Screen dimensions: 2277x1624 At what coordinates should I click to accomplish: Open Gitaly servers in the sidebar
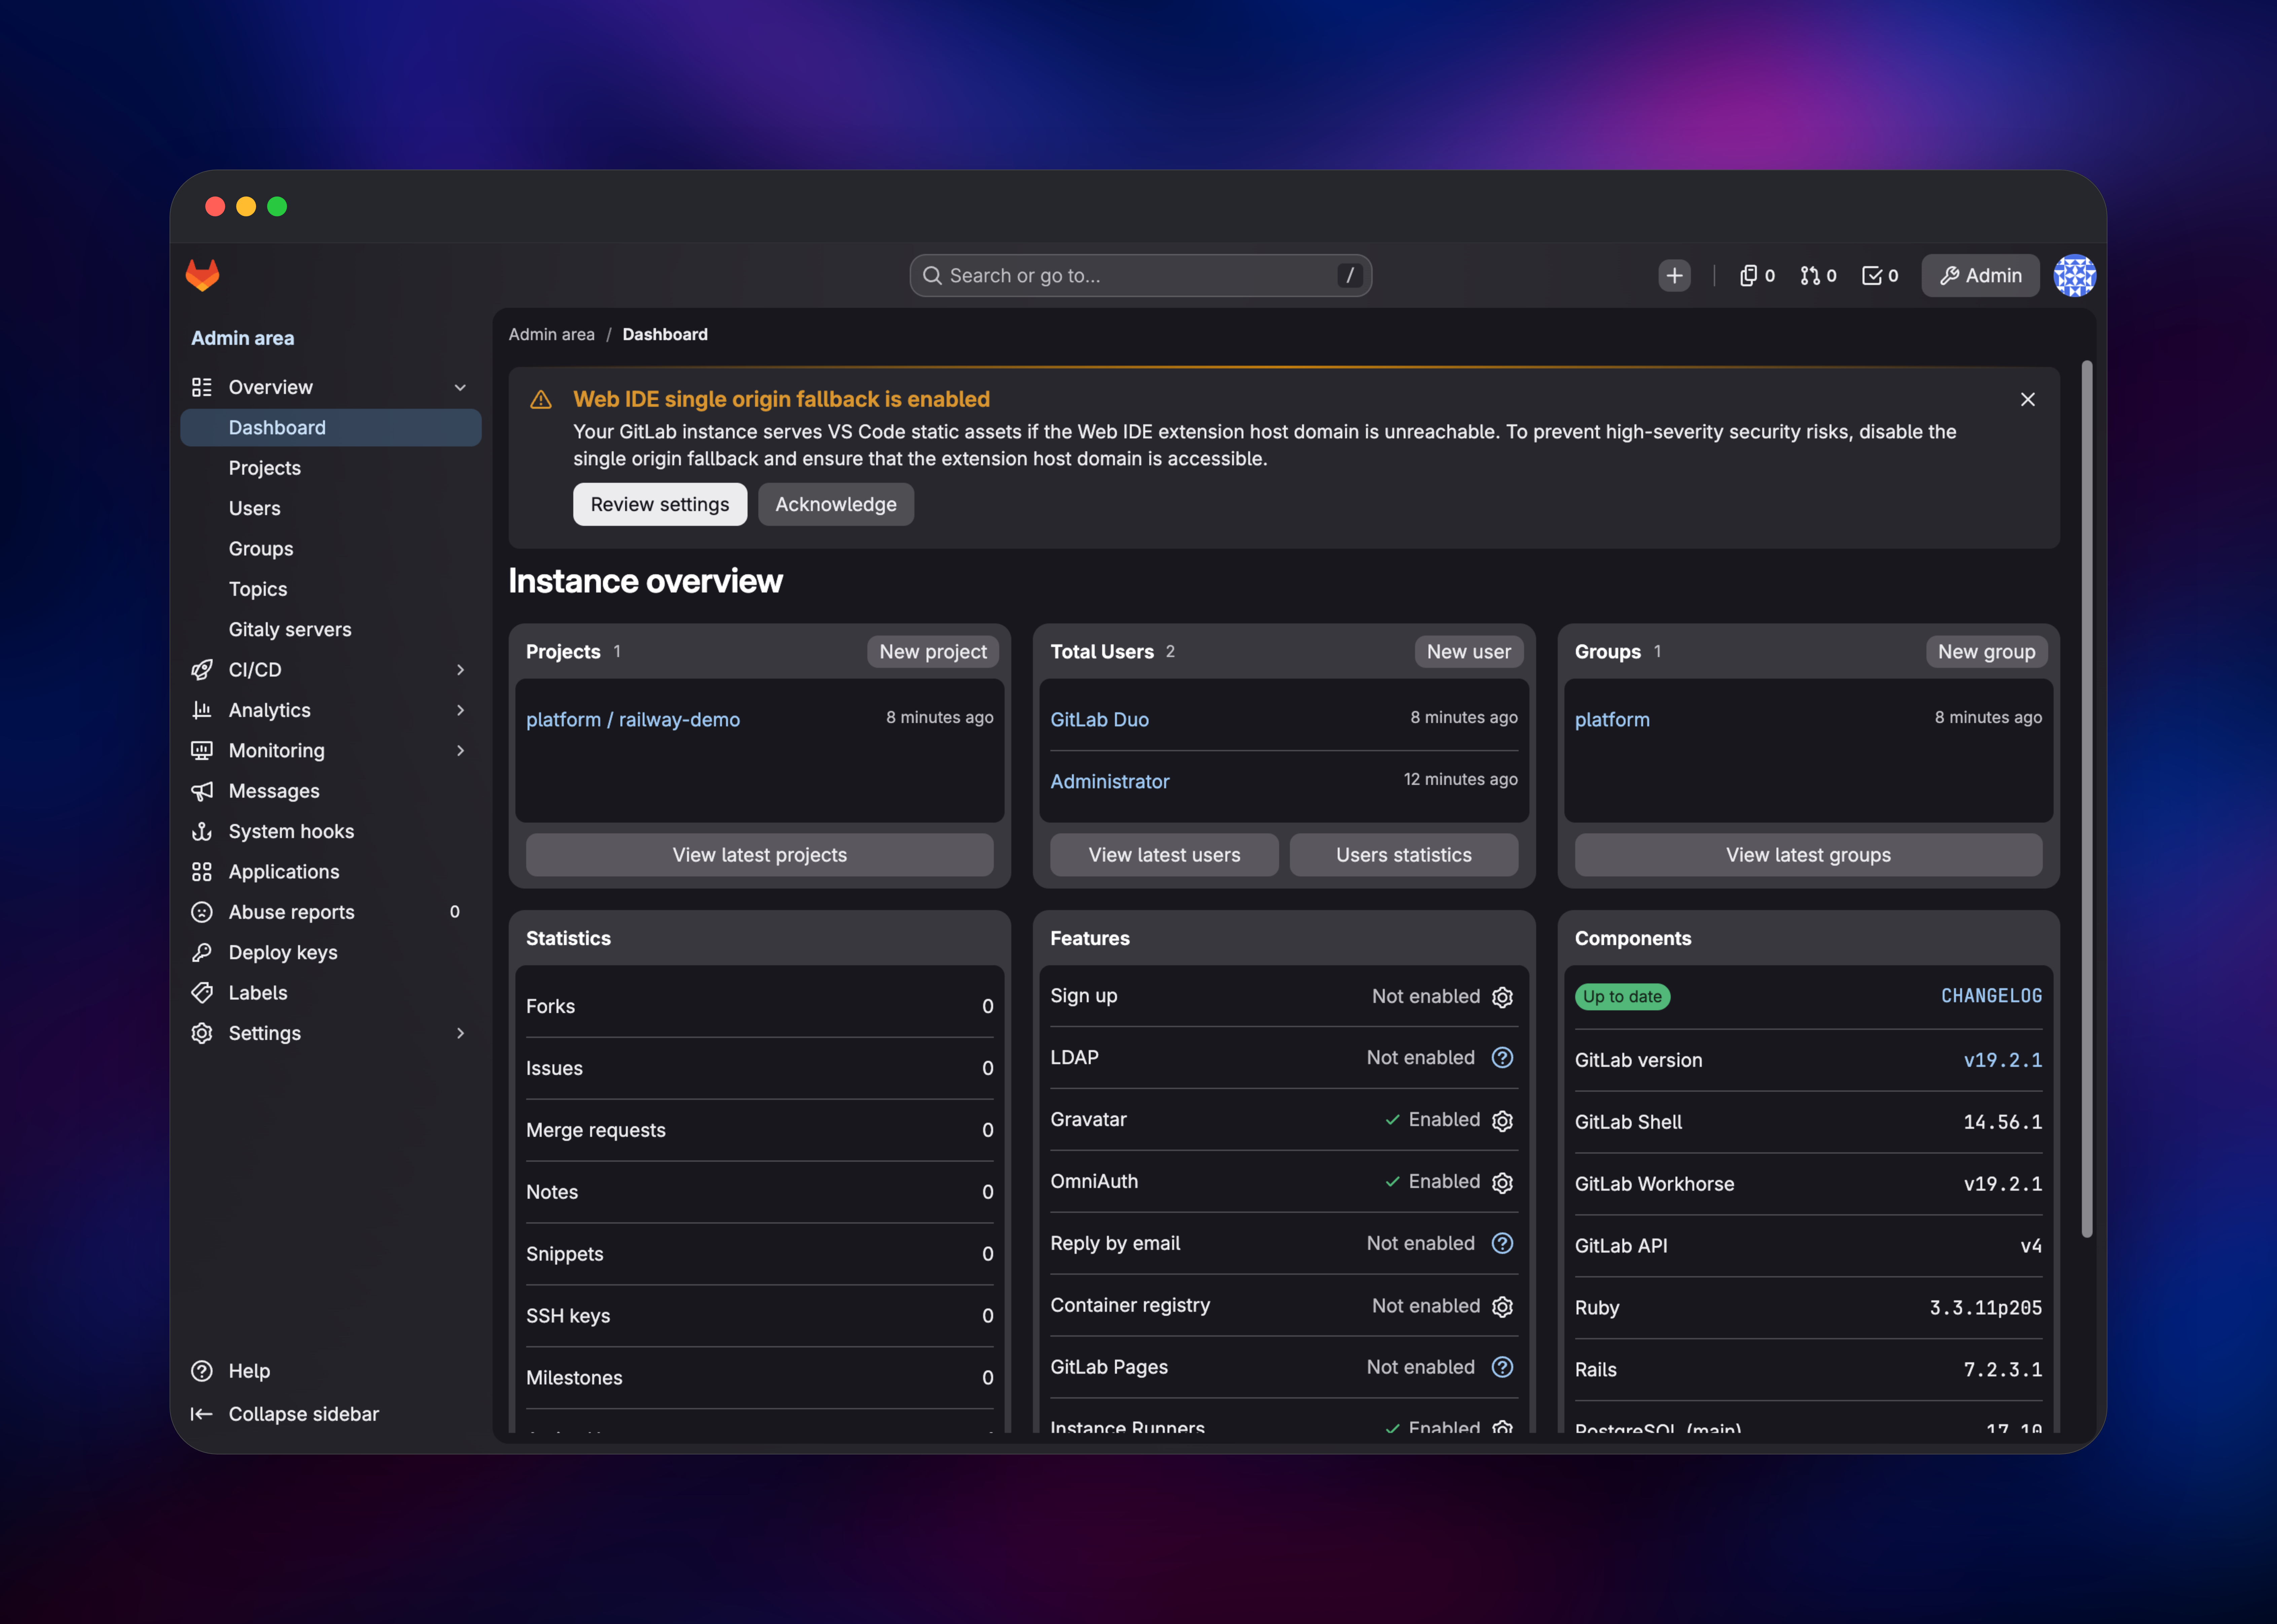coord(331,630)
